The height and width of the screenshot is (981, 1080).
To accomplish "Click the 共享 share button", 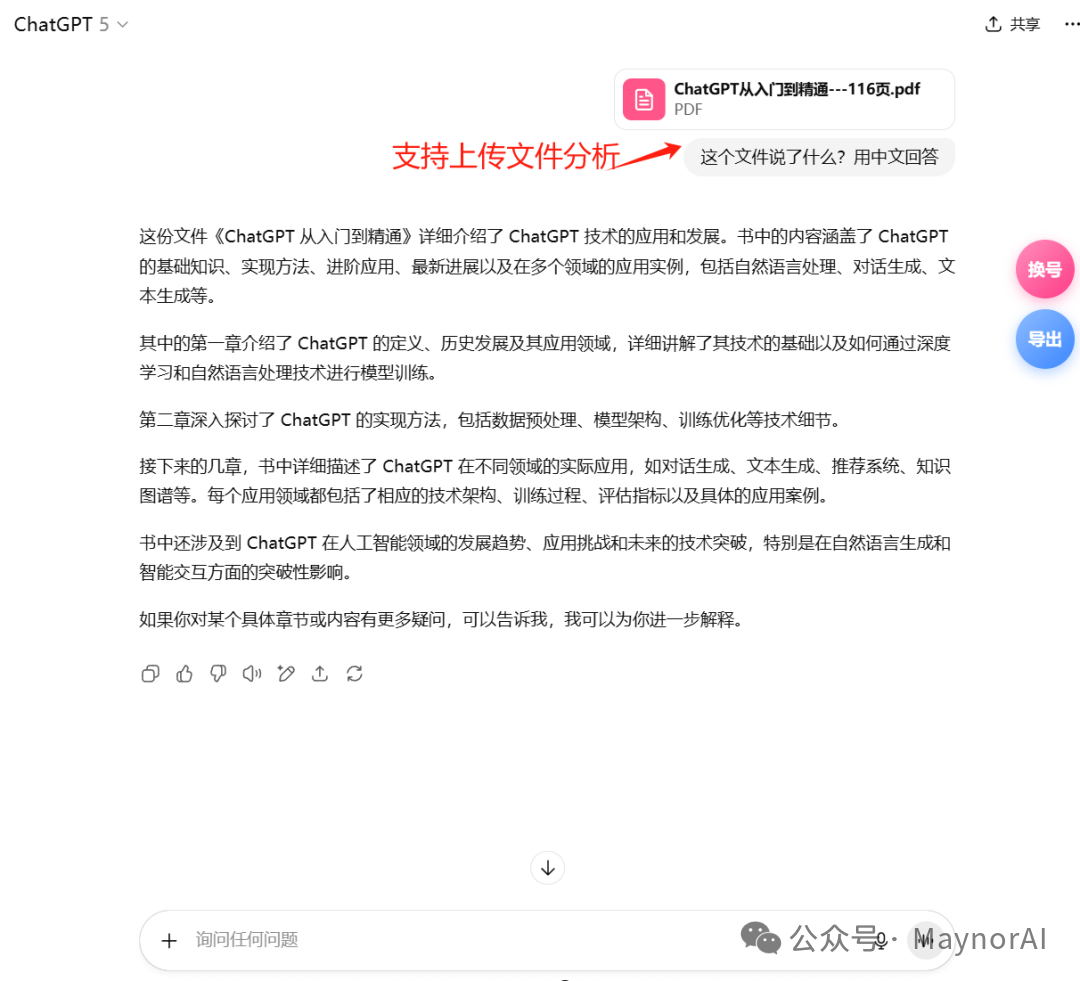I will [1012, 23].
